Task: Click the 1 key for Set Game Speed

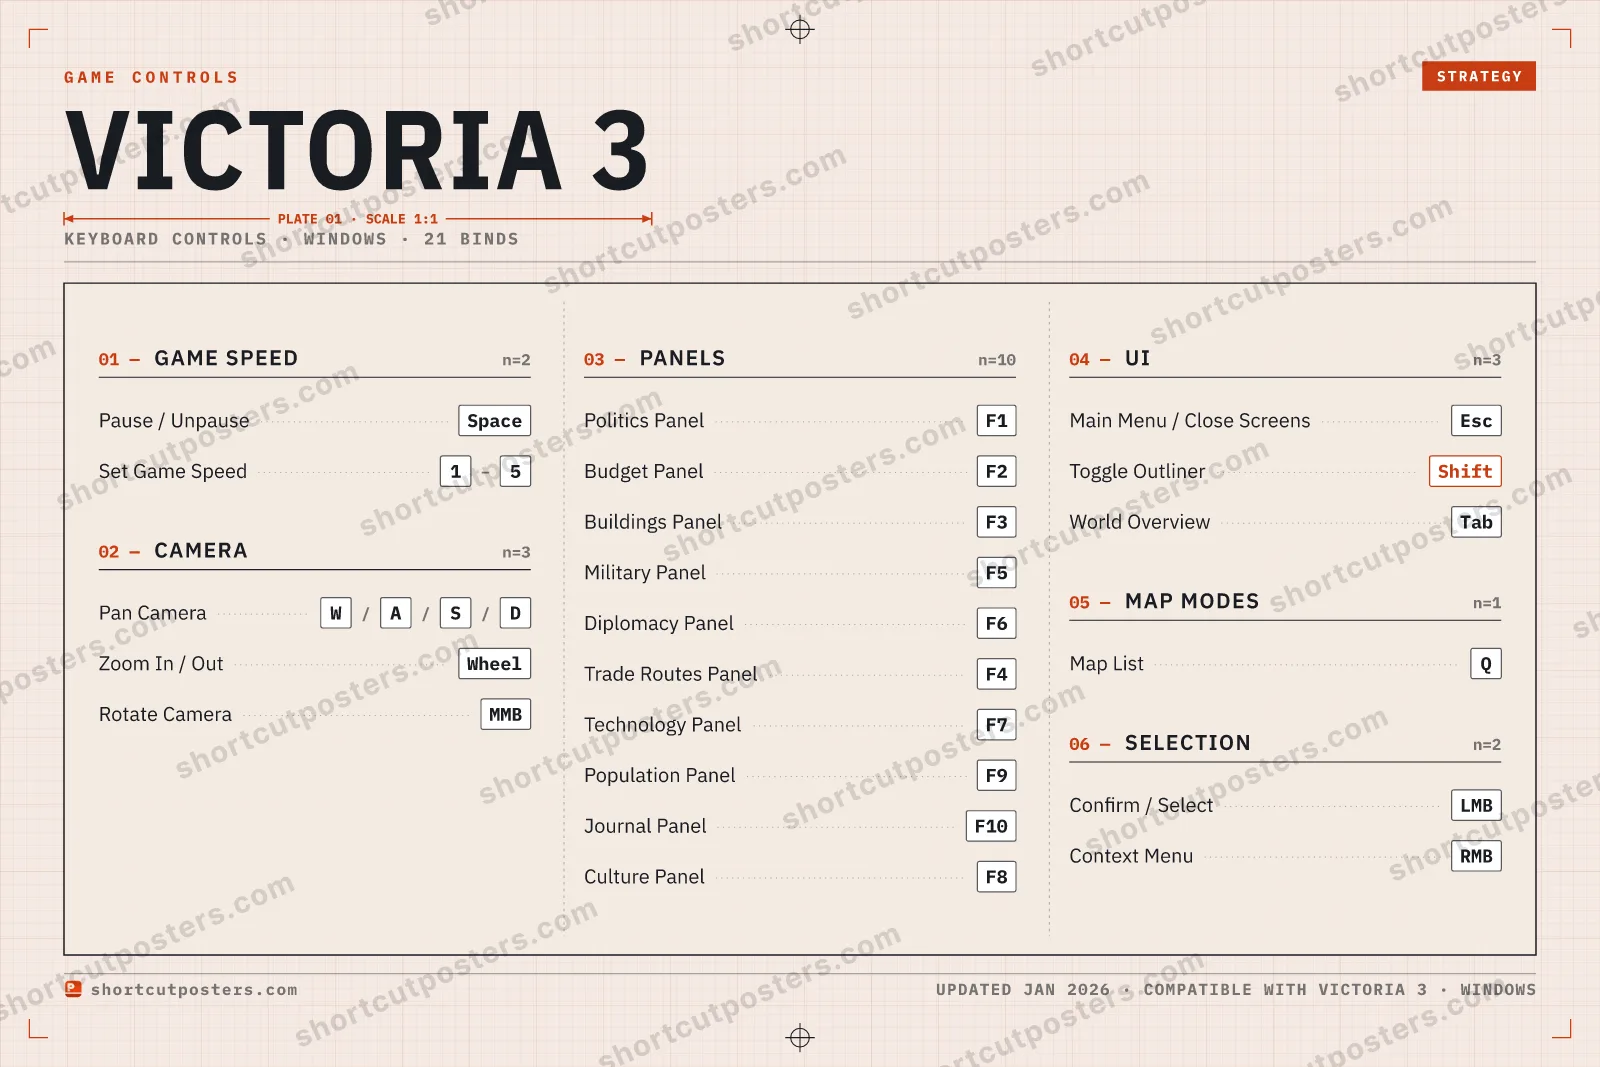Action: [x=456, y=472]
